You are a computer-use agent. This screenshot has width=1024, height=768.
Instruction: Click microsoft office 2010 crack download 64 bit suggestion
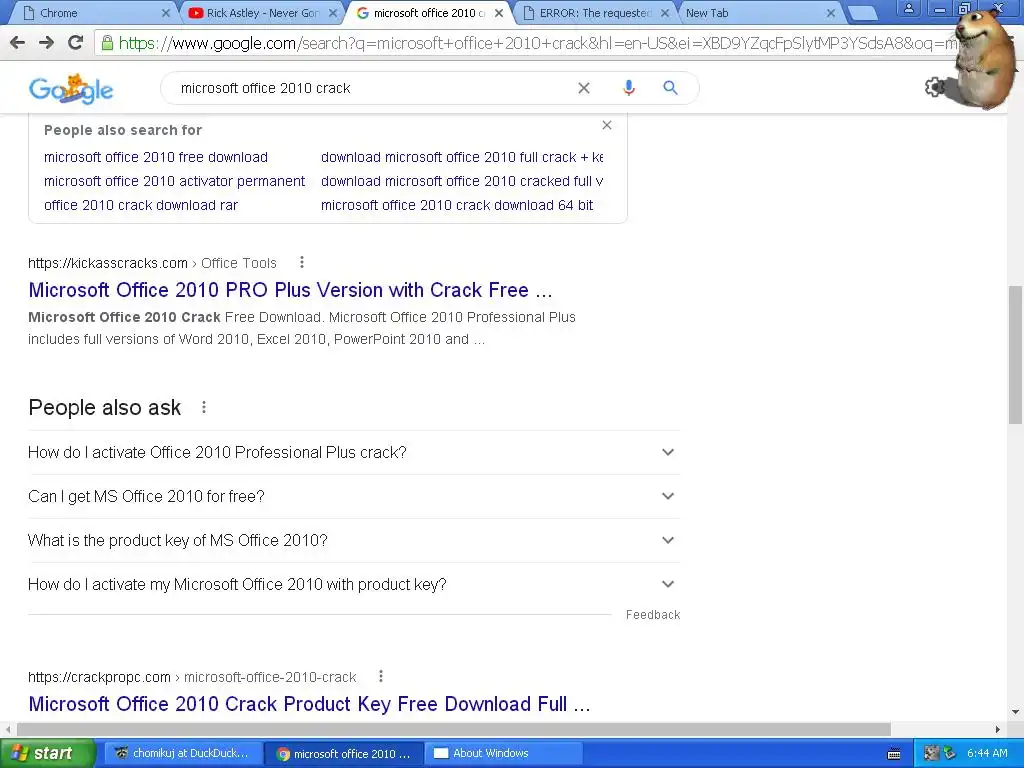[457, 205]
